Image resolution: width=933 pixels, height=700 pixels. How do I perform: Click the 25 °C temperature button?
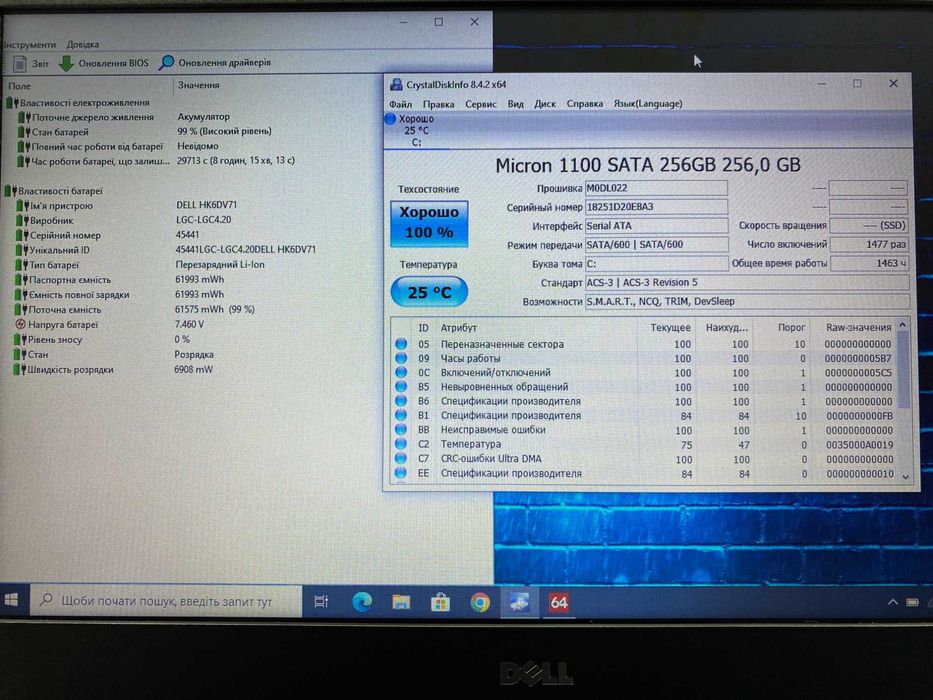pos(429,292)
